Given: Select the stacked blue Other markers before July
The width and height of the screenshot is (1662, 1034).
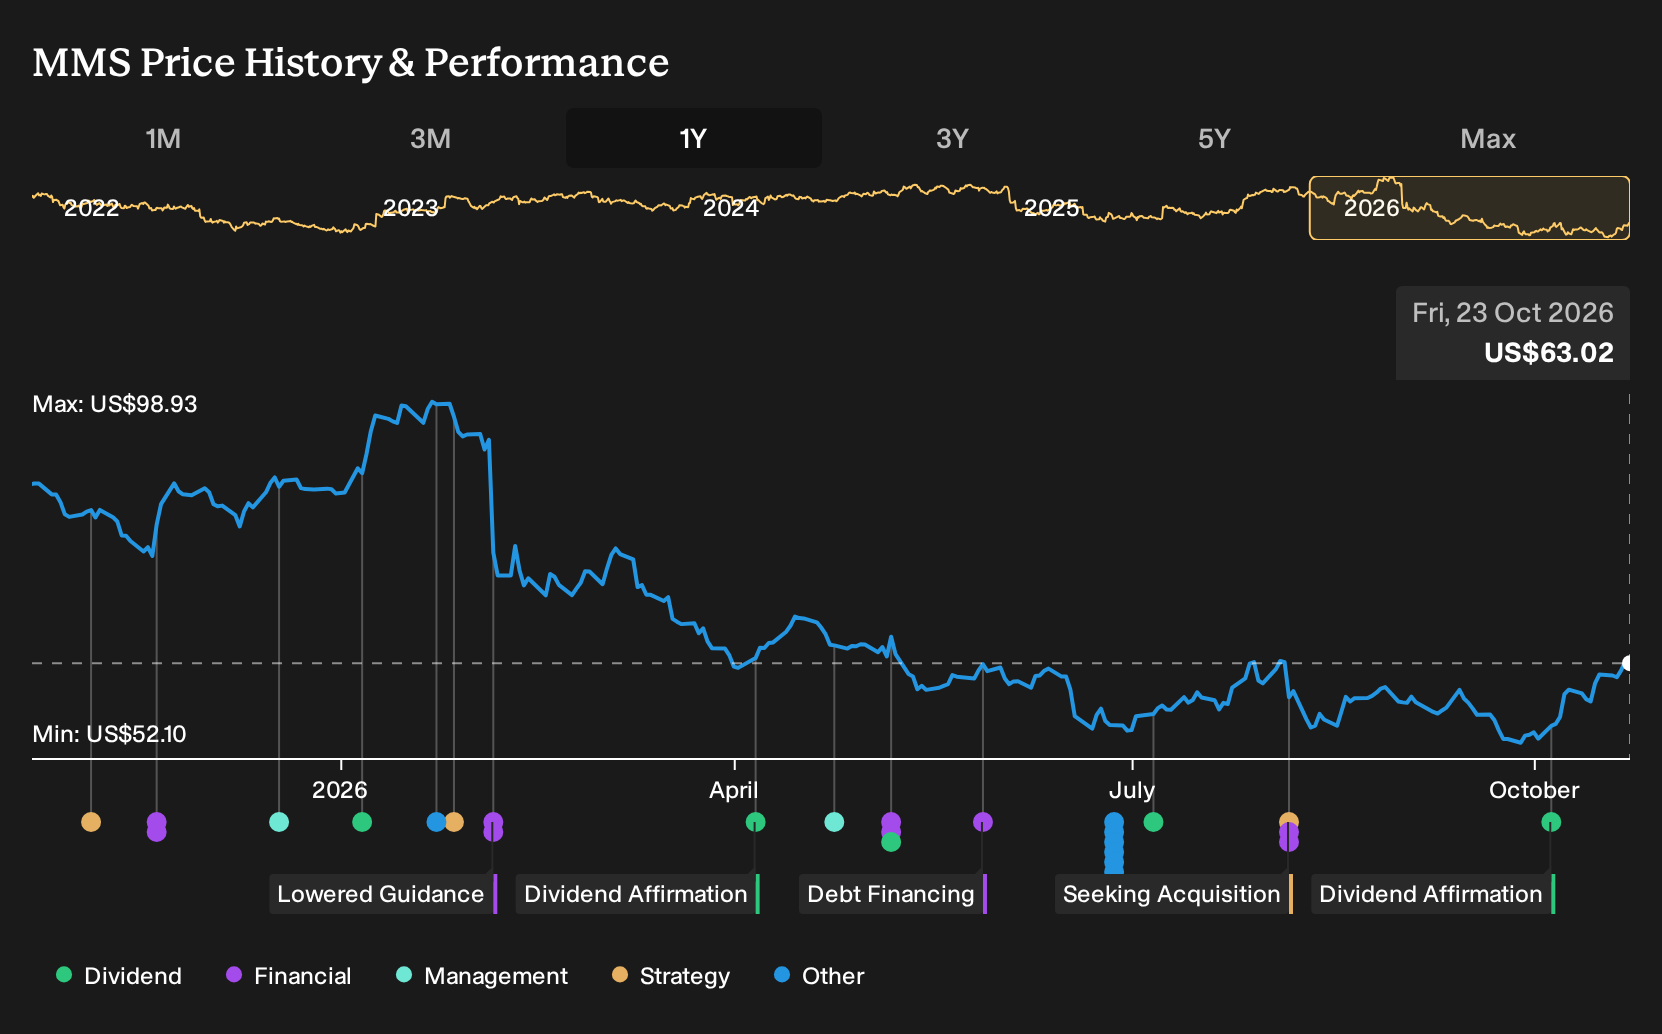Looking at the screenshot, I should [x=1114, y=843].
